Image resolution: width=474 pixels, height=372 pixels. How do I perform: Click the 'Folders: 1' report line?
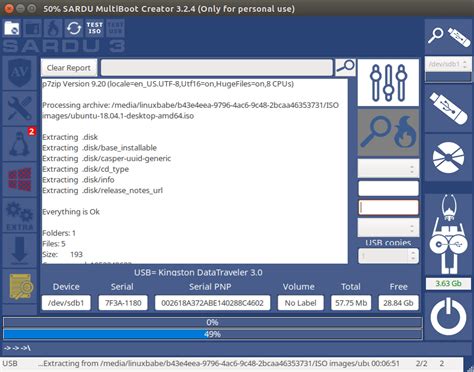pyautogui.click(x=59, y=233)
